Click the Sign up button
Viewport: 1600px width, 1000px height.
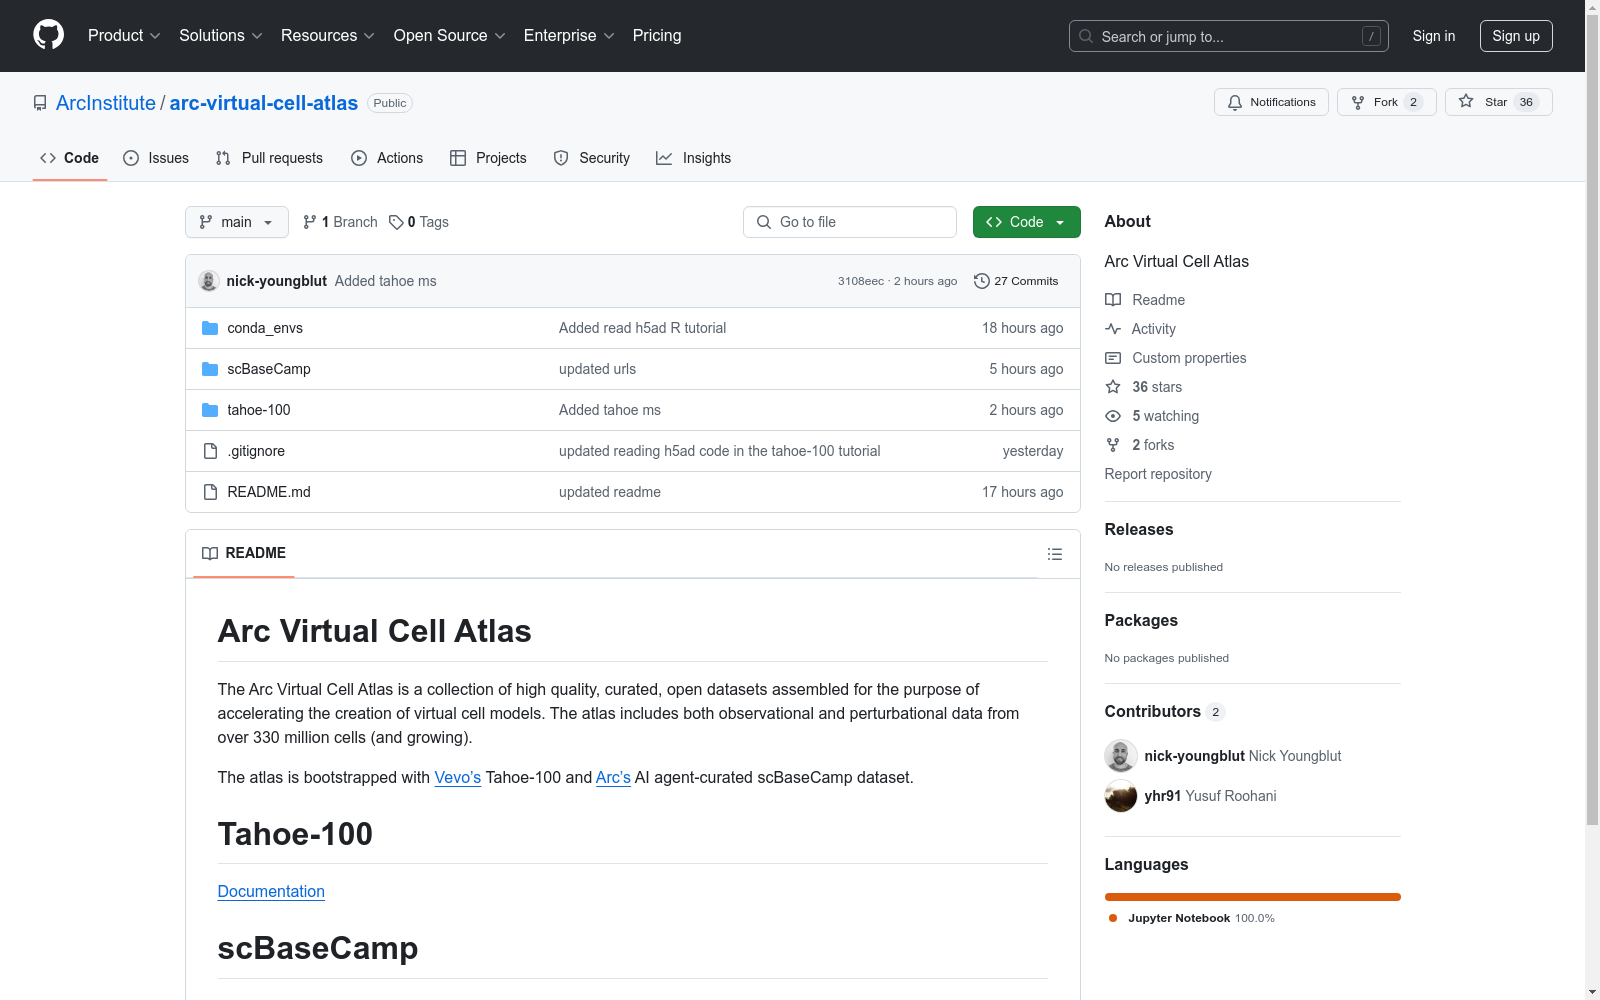(1515, 36)
